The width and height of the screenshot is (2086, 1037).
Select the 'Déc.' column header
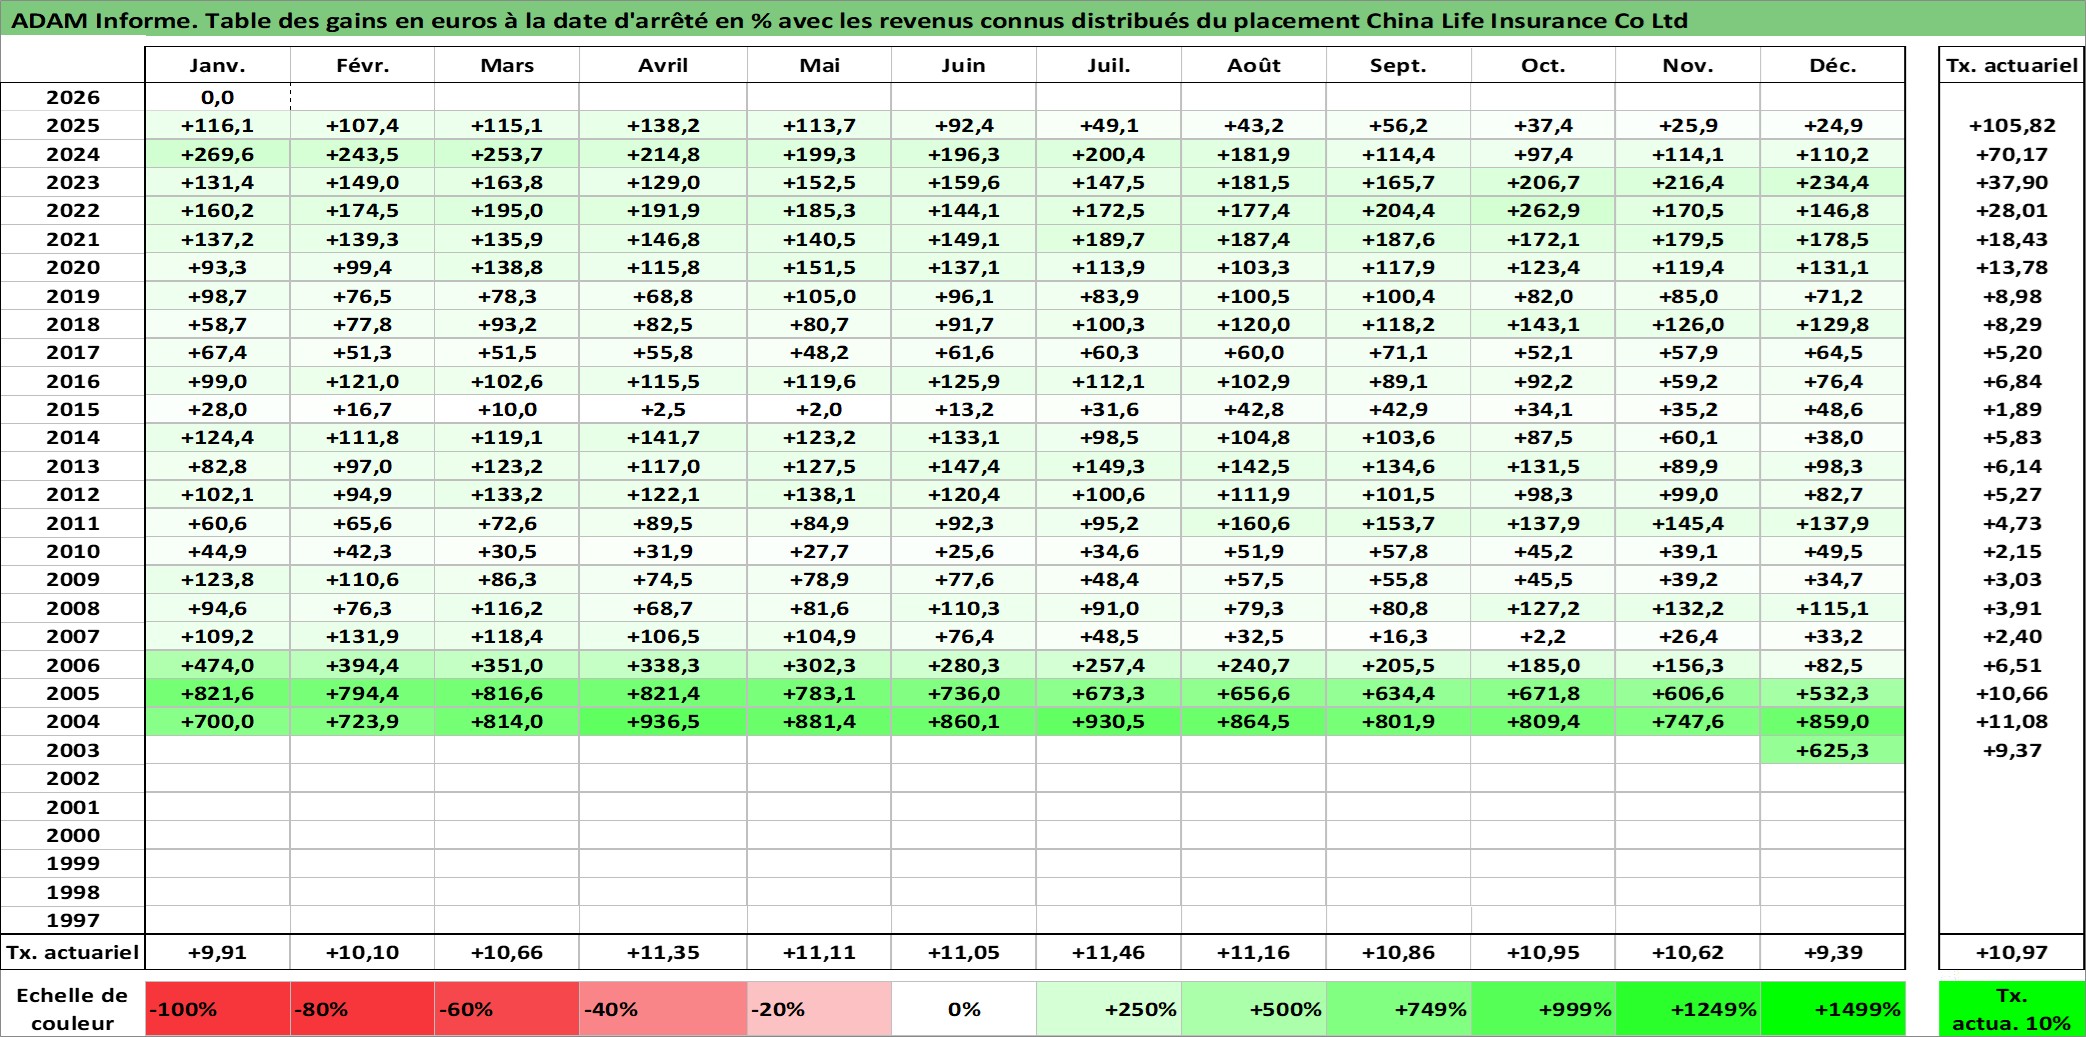pyautogui.click(x=1832, y=65)
